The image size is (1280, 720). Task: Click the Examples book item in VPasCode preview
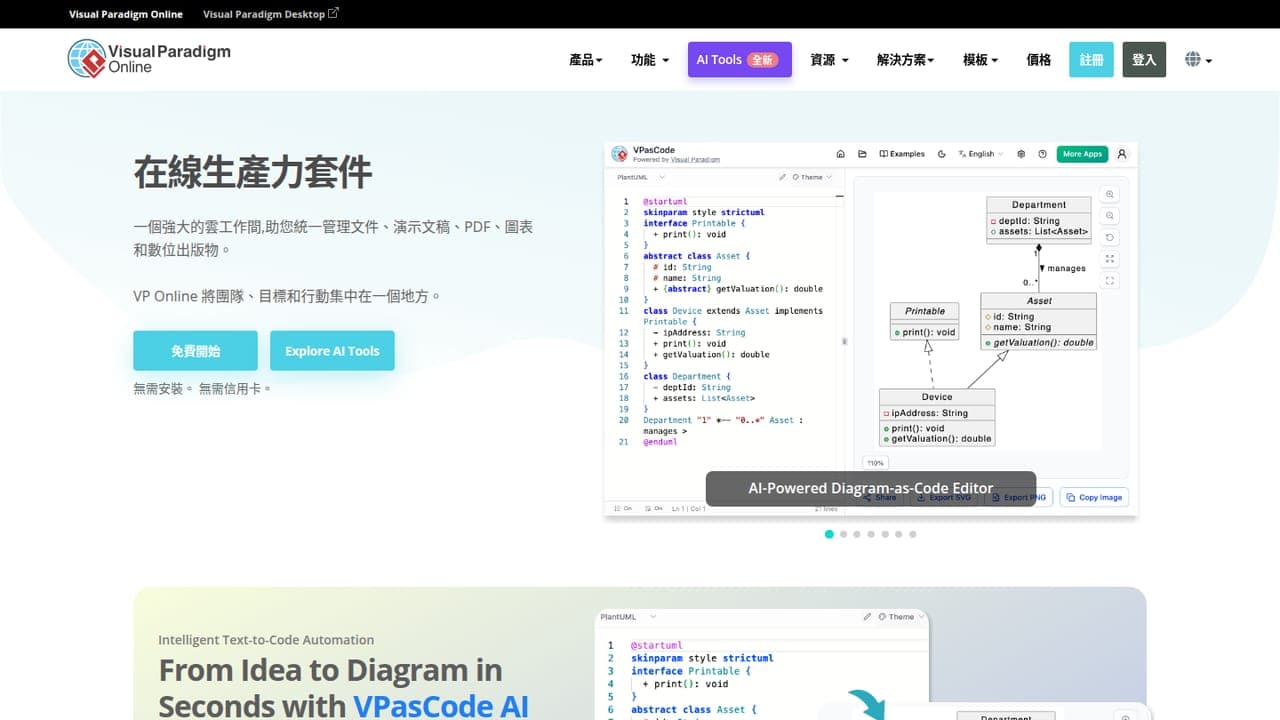(x=902, y=154)
